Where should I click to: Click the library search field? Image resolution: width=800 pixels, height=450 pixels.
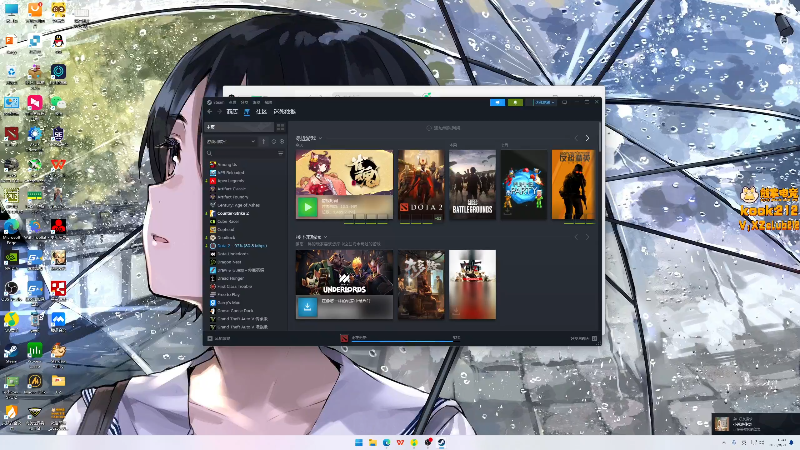point(241,153)
